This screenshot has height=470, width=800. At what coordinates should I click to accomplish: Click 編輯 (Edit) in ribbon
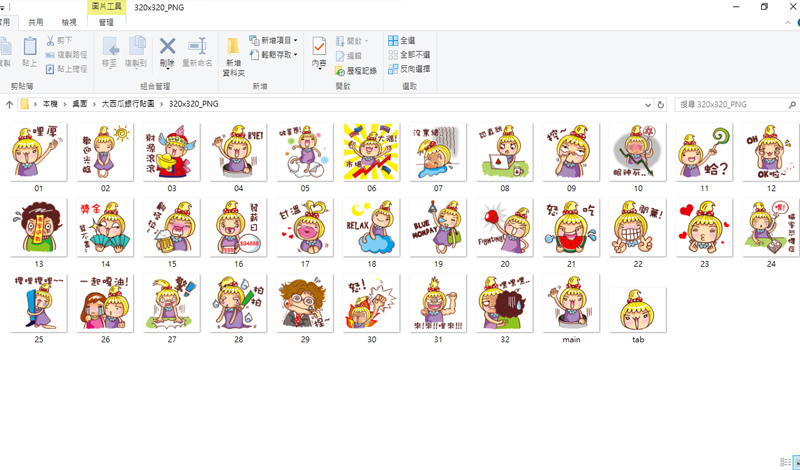pyautogui.click(x=348, y=56)
